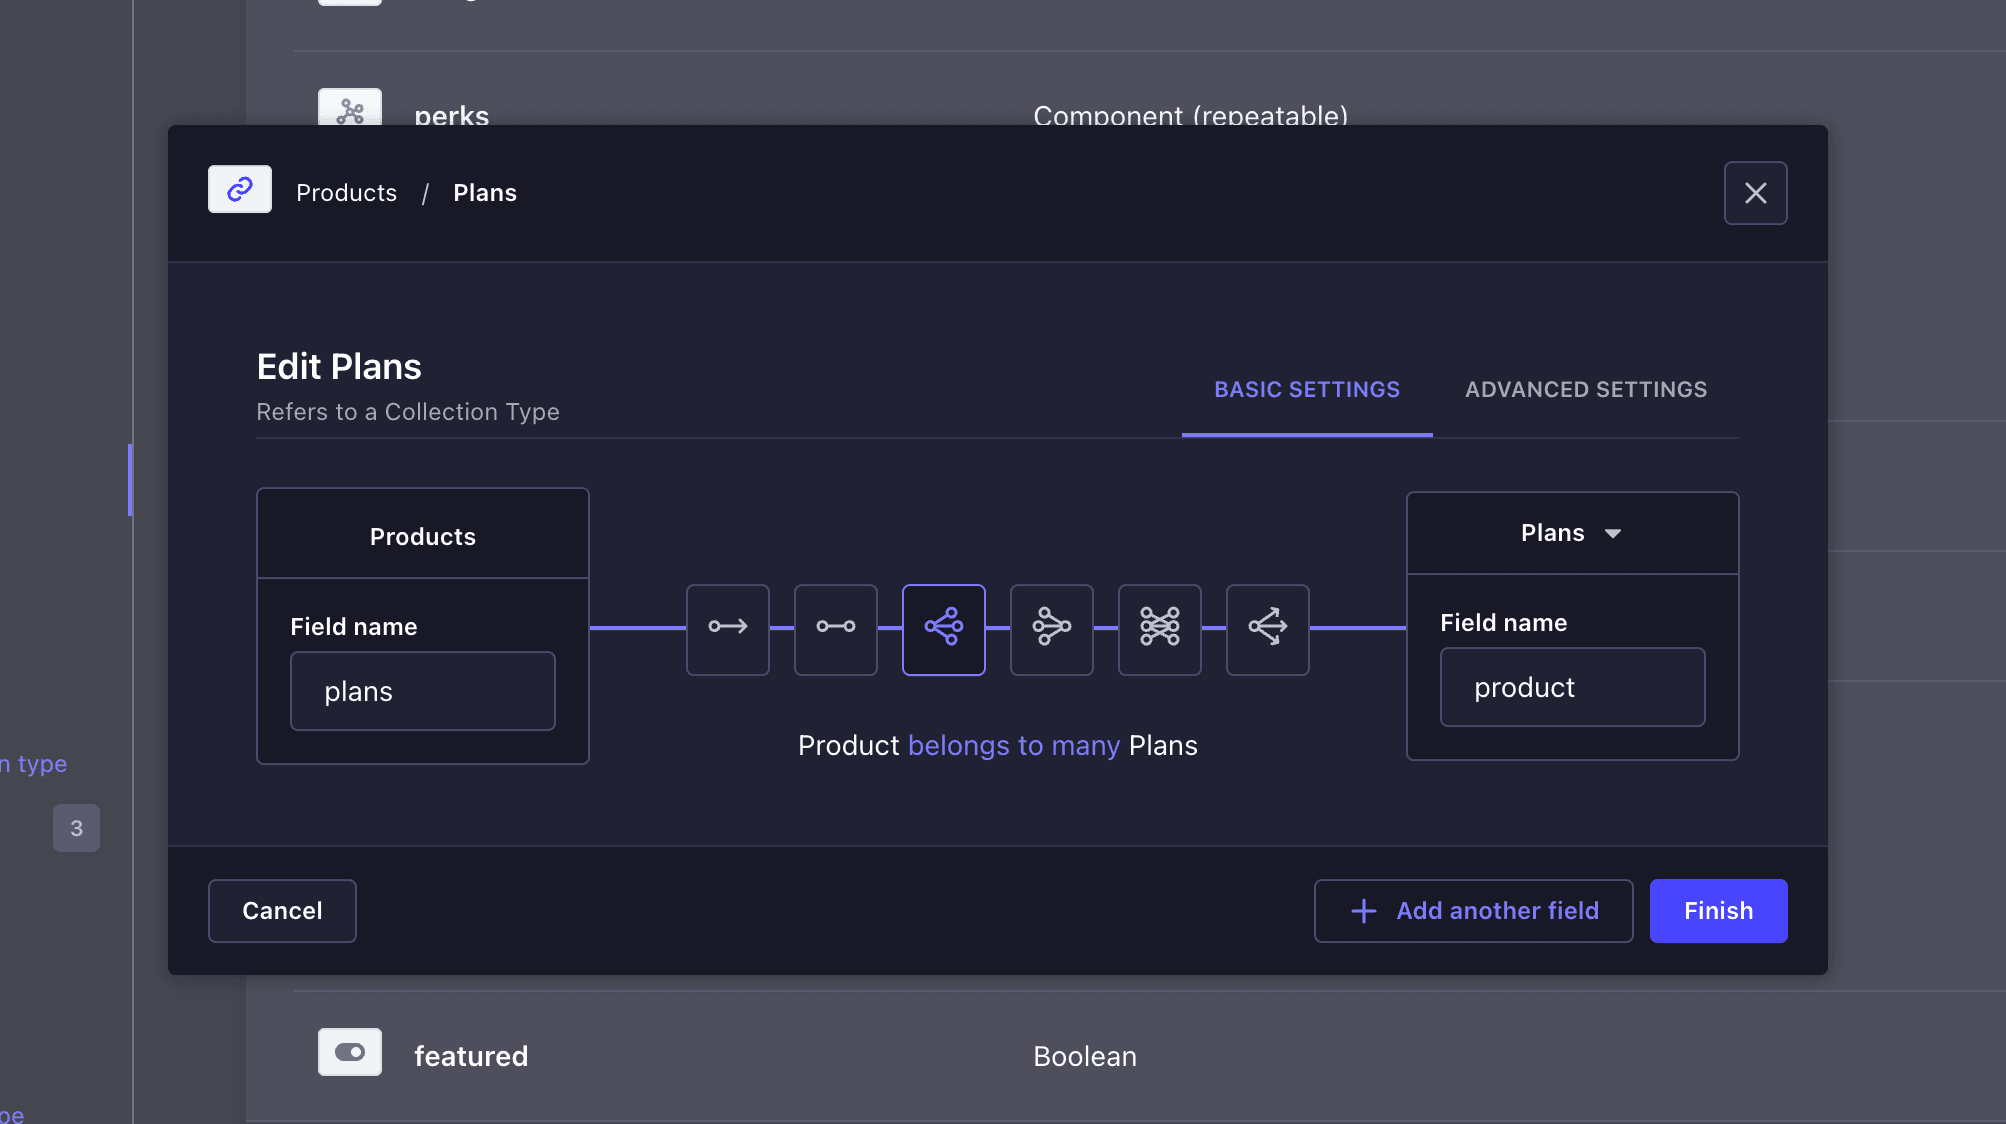The height and width of the screenshot is (1124, 2006).
Task: Click the featured boolean toggle icon
Action: point(350,1052)
